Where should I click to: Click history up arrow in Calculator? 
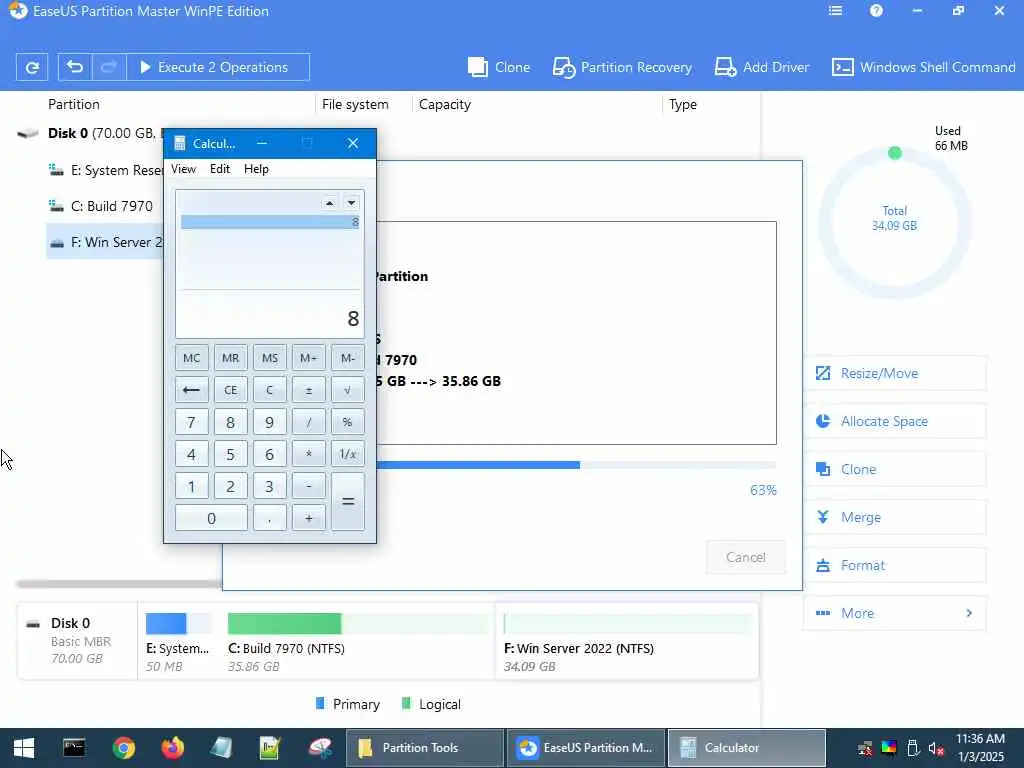pyautogui.click(x=329, y=203)
